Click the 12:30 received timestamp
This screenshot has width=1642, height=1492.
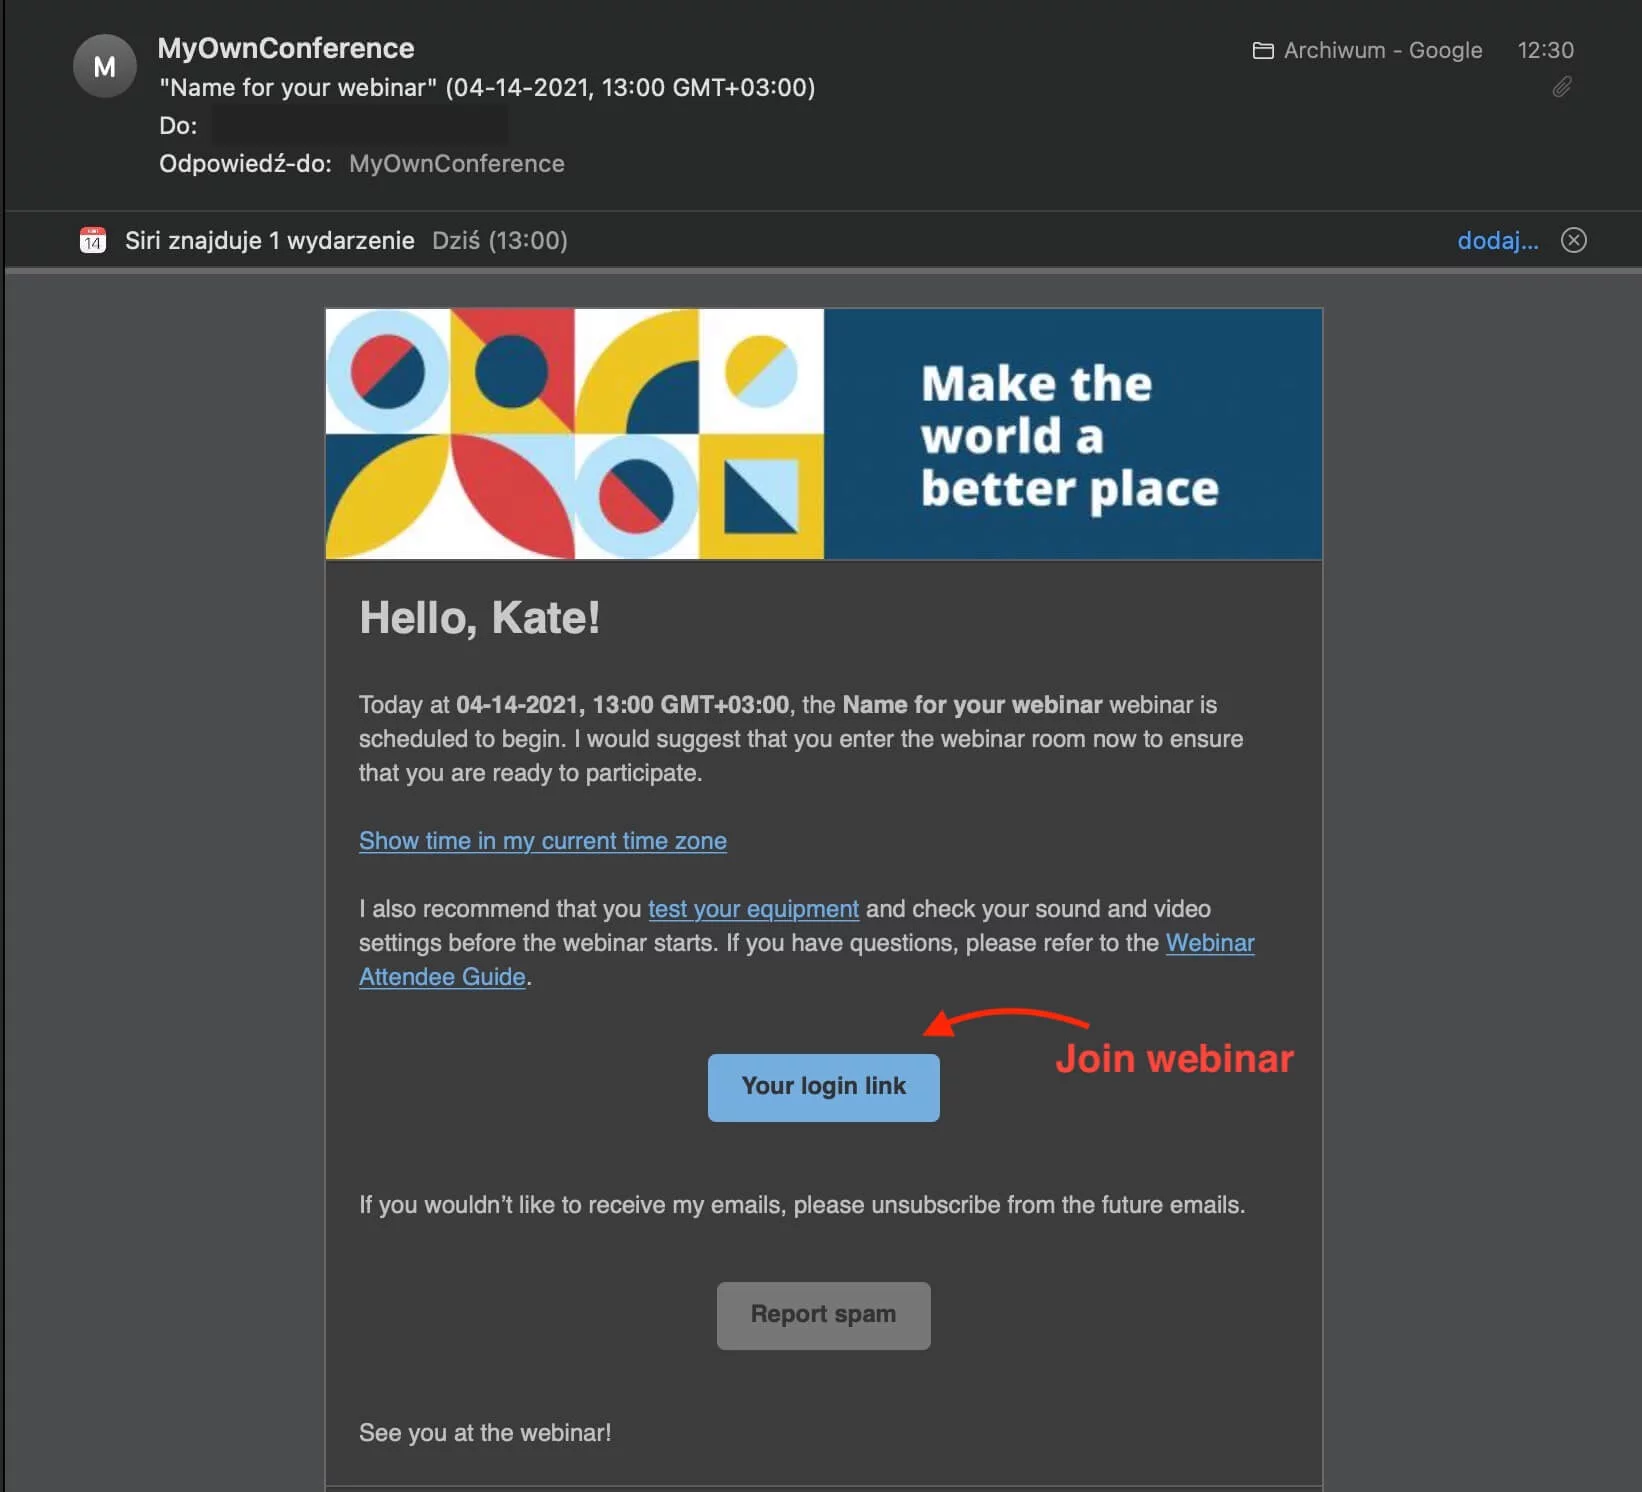click(1546, 50)
